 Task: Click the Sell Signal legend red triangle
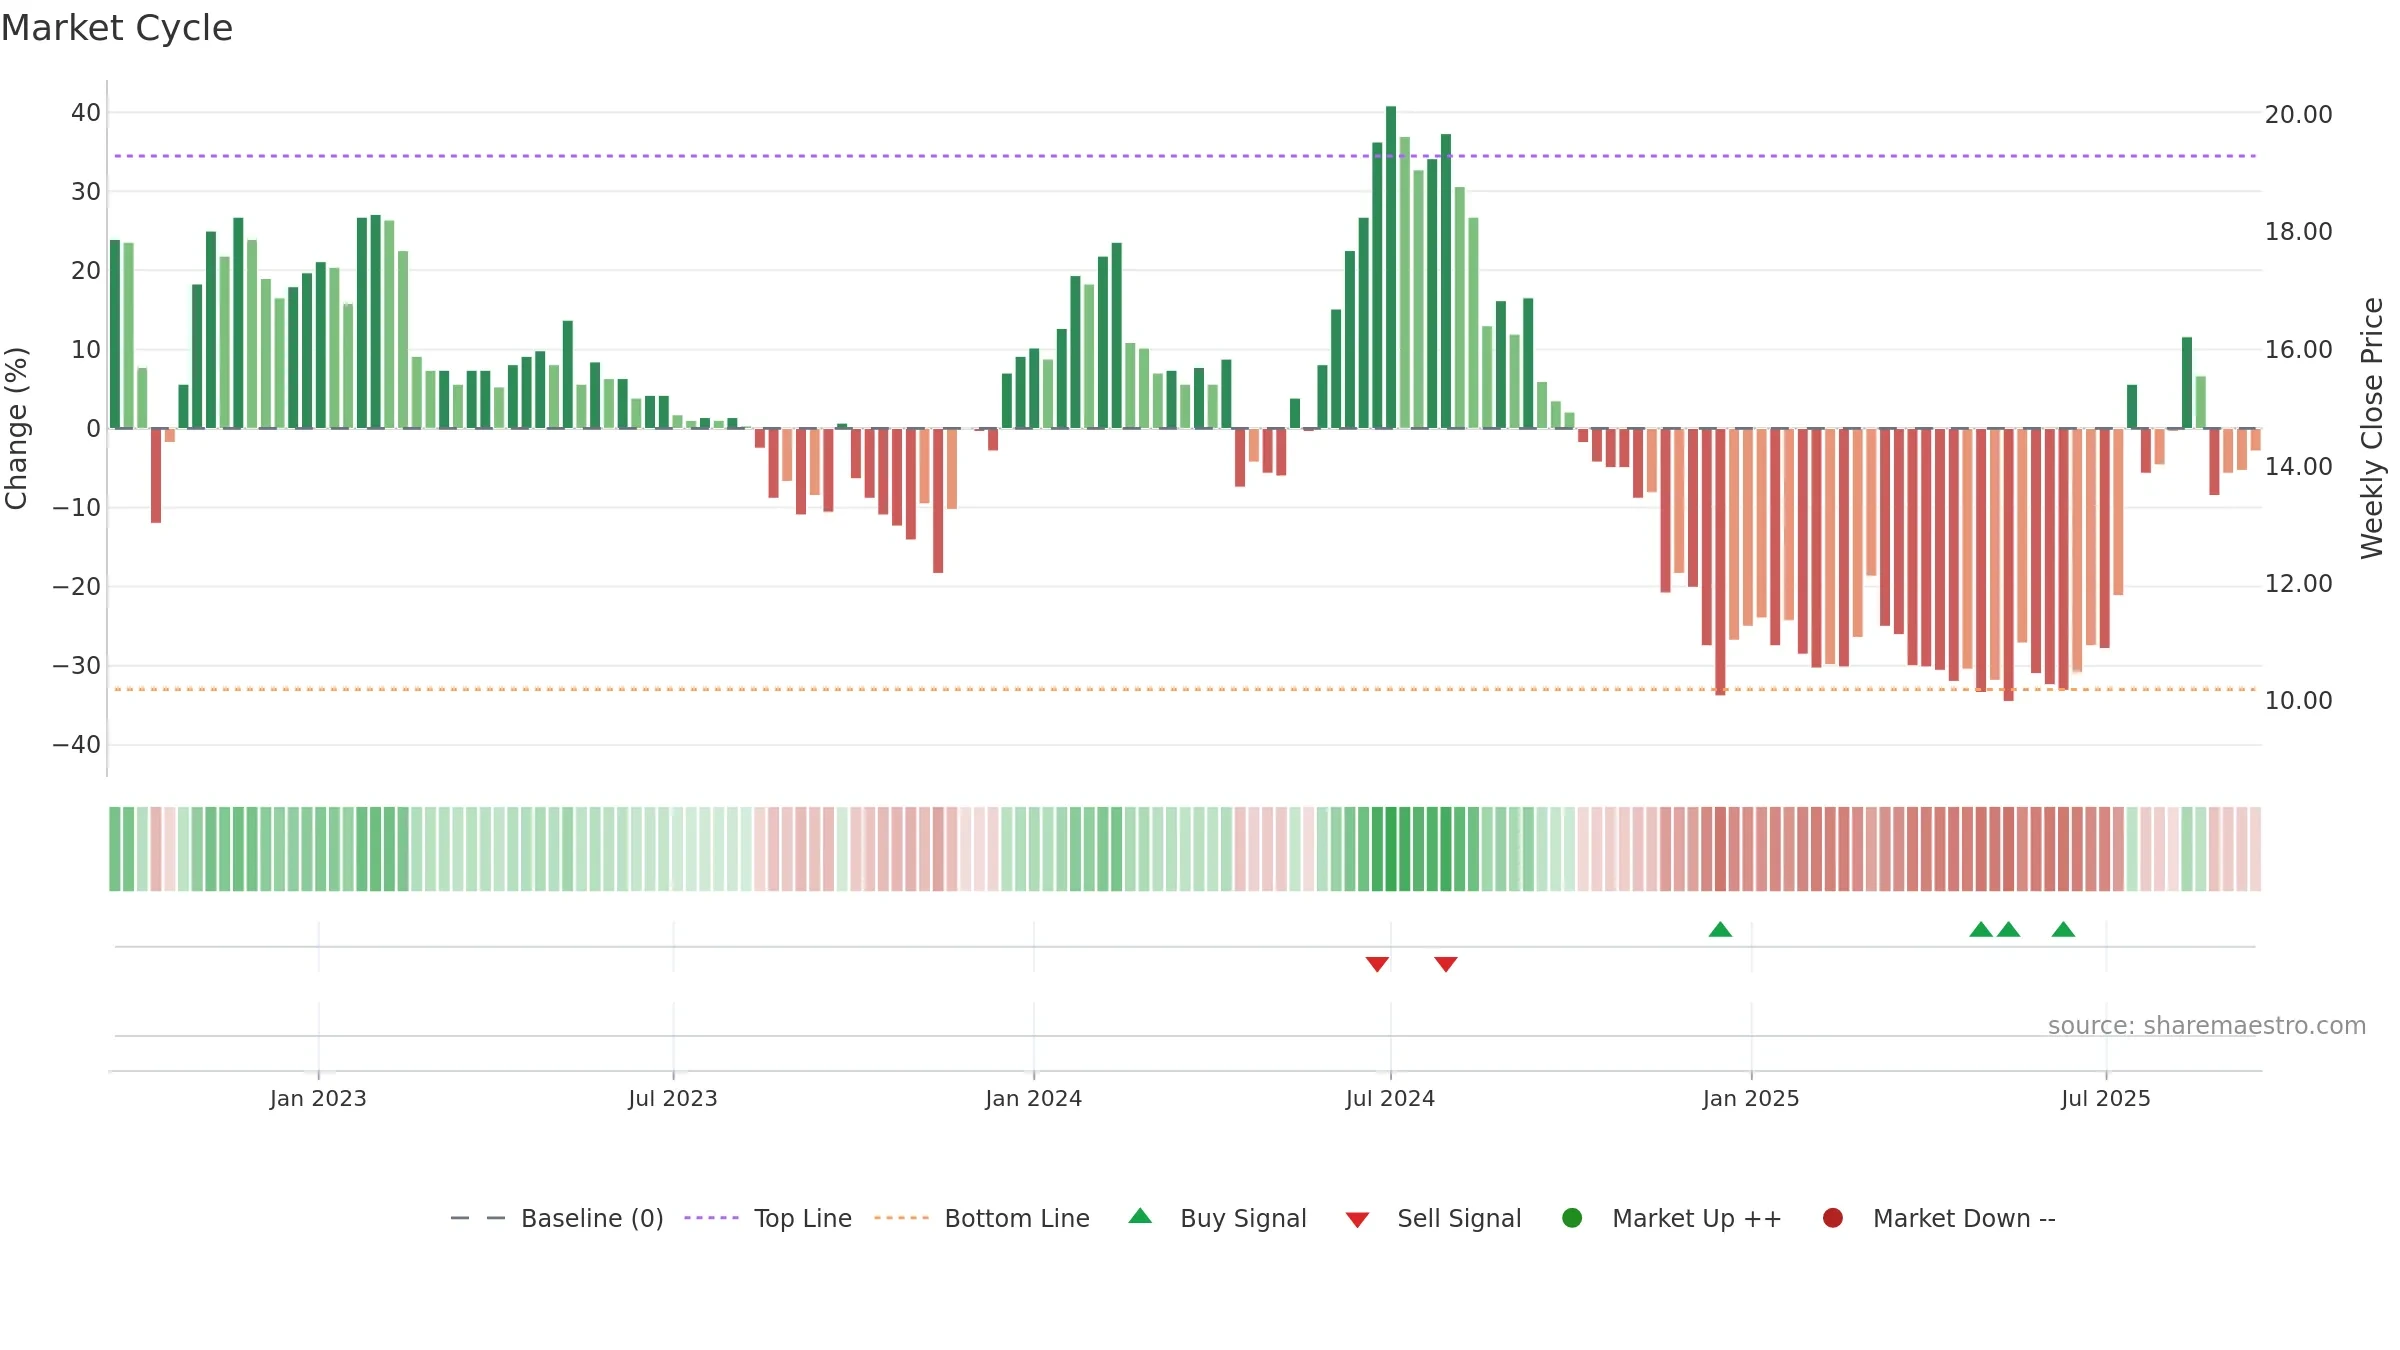tap(1357, 1220)
